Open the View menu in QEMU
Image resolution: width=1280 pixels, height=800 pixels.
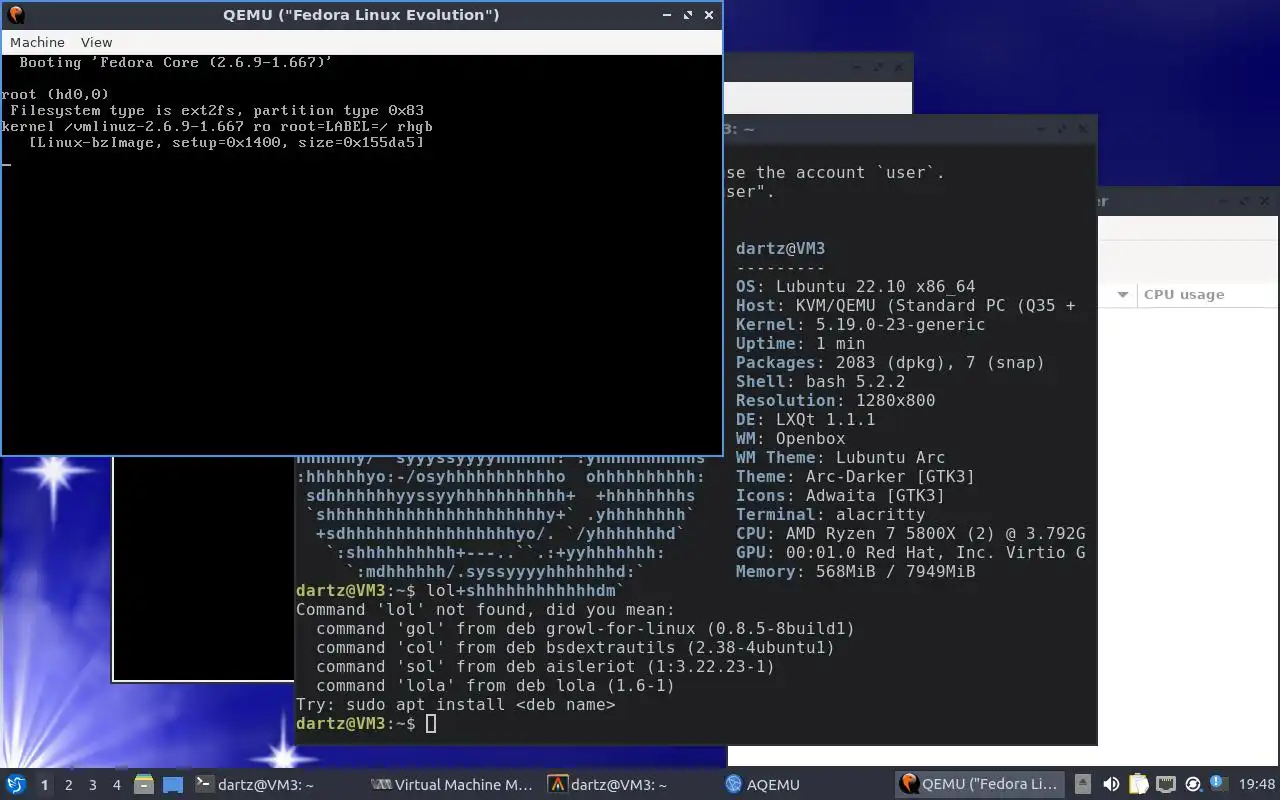tap(96, 42)
